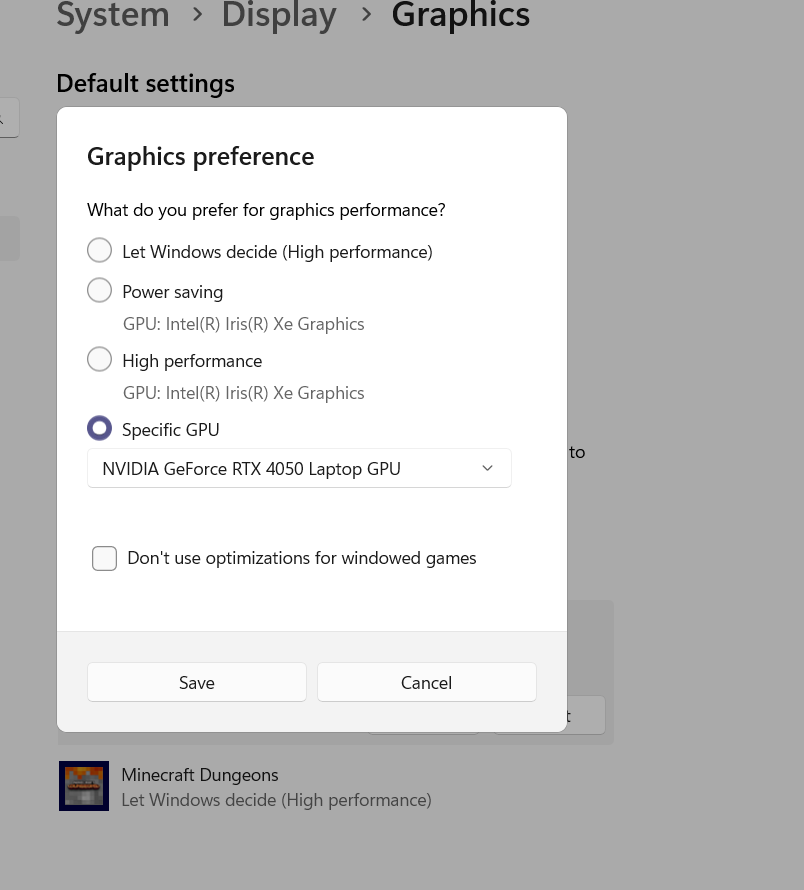
Task: Save the graphics preference
Action: [x=197, y=682]
